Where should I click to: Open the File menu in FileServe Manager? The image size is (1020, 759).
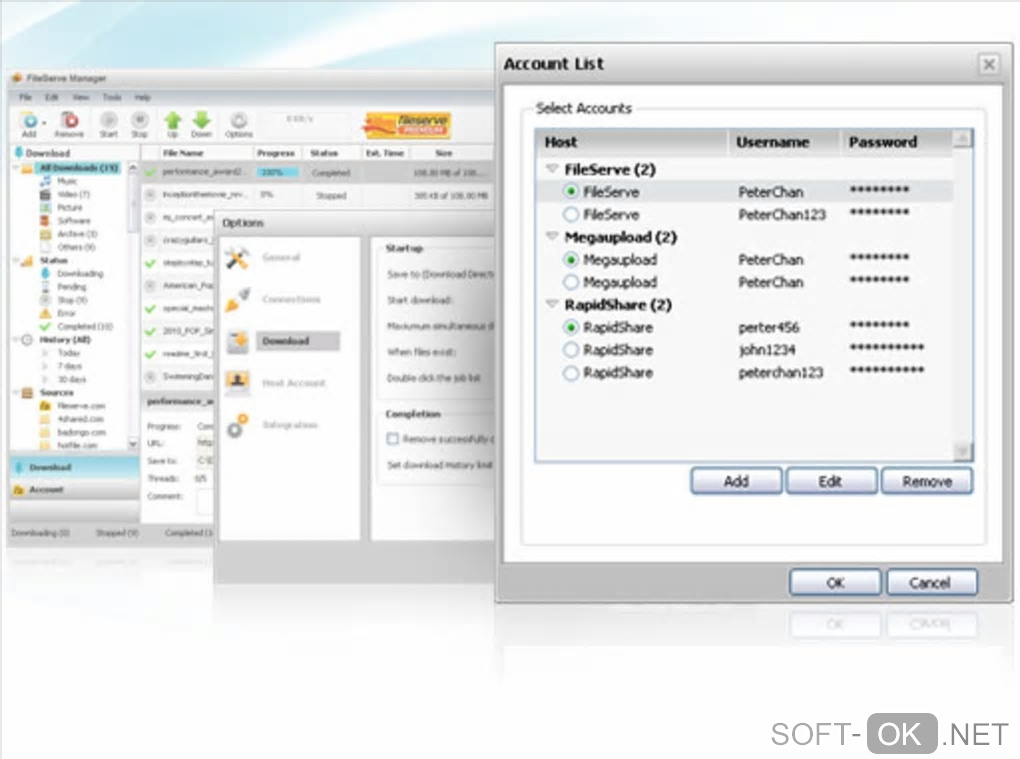(25, 97)
